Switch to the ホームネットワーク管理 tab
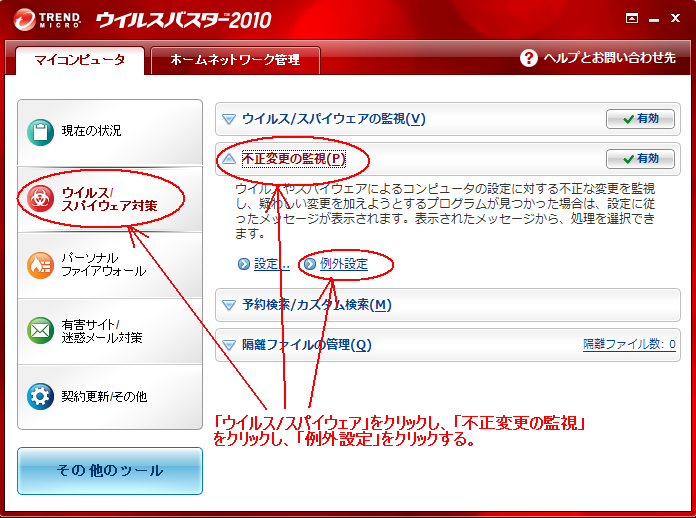696x518 pixels. (235, 60)
